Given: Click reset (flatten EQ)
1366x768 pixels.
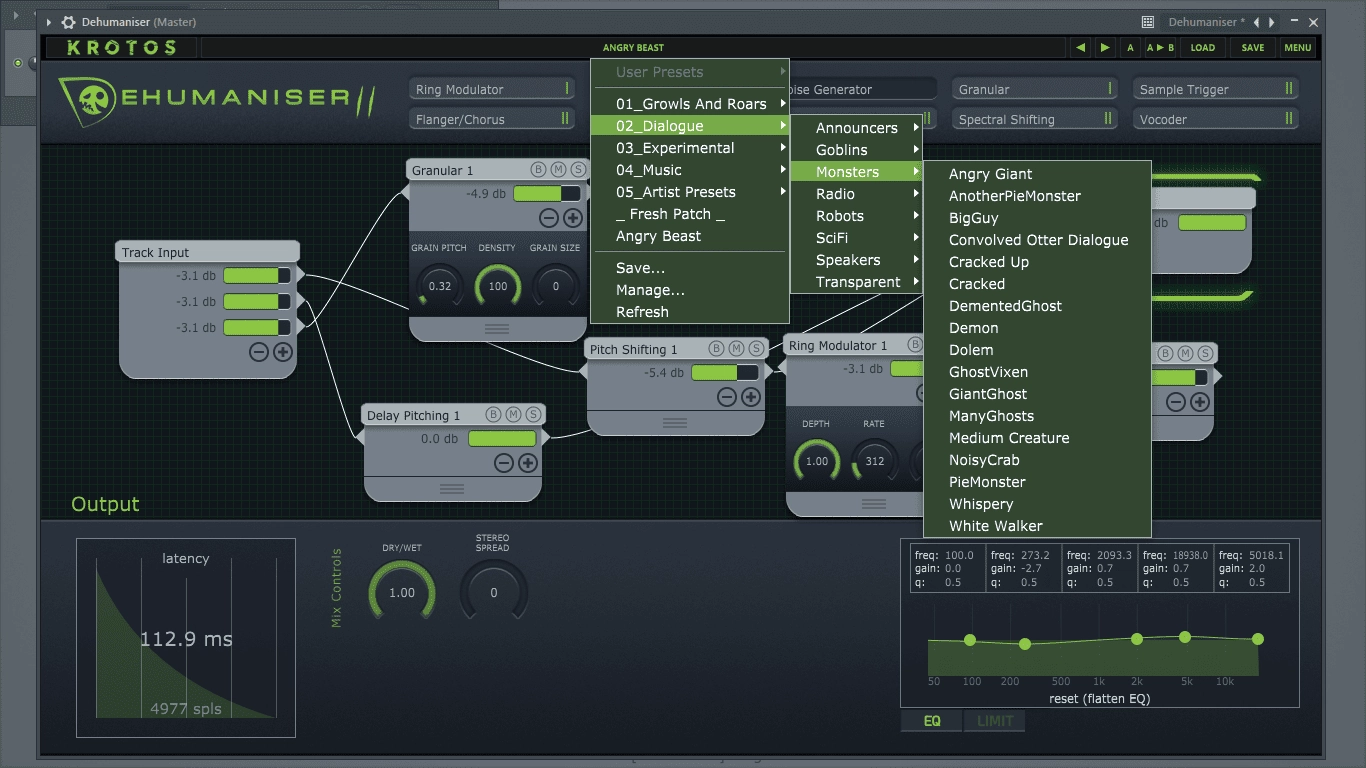Looking at the screenshot, I should [x=1099, y=699].
